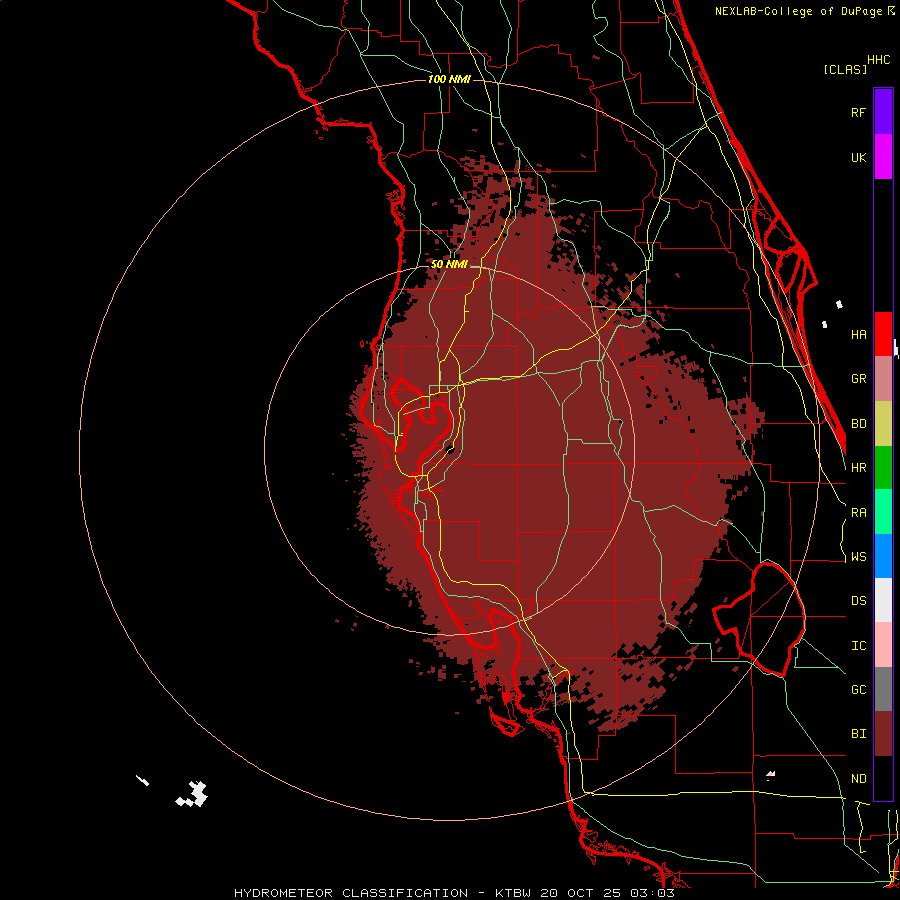900x900 pixels.
Task: Click the white echo cluster in the southwest
Action: (192, 794)
